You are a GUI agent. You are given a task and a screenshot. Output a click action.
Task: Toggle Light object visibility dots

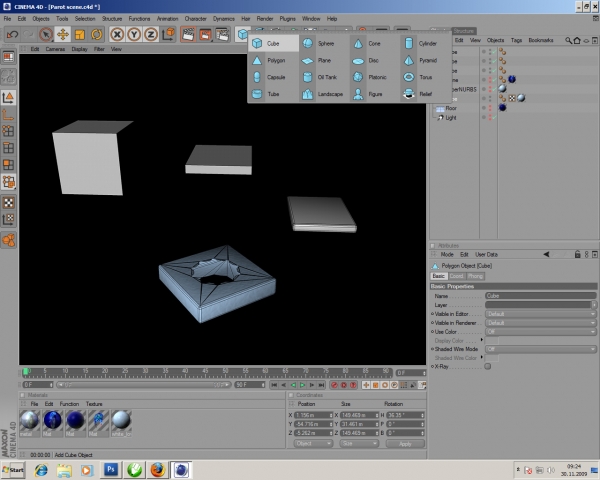[x=489, y=118]
